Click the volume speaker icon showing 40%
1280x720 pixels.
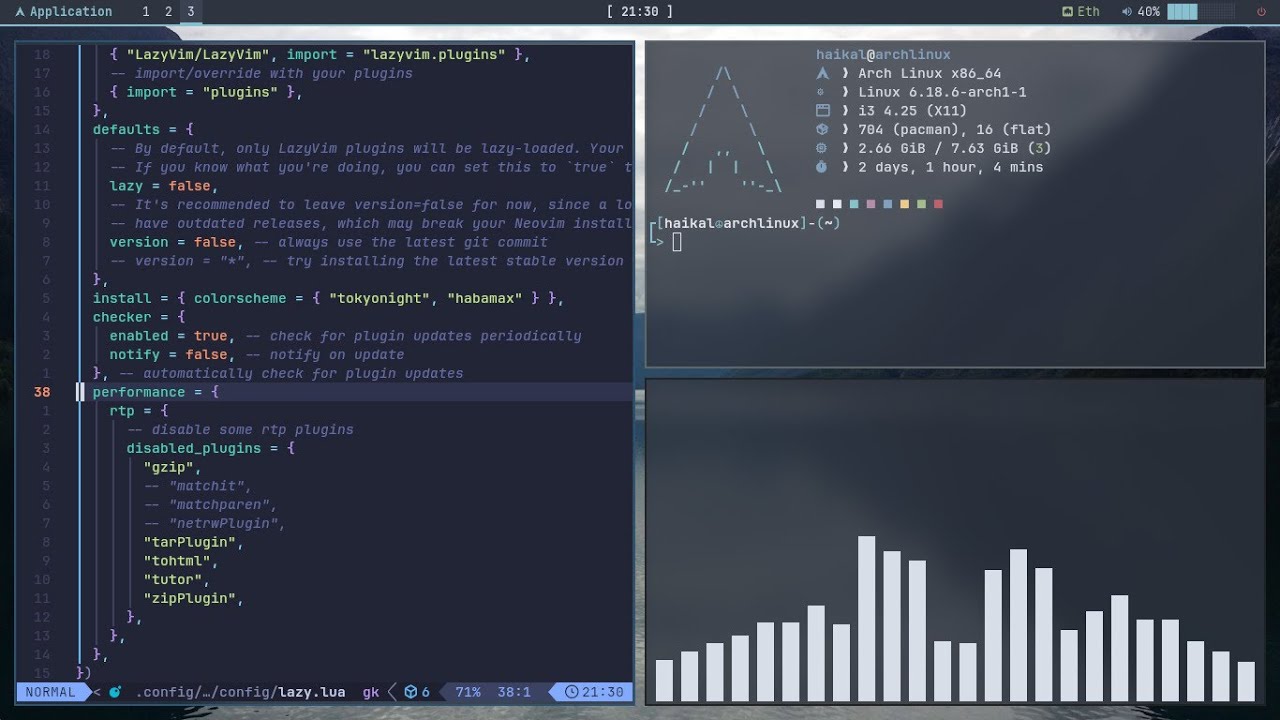pyautogui.click(x=1127, y=12)
